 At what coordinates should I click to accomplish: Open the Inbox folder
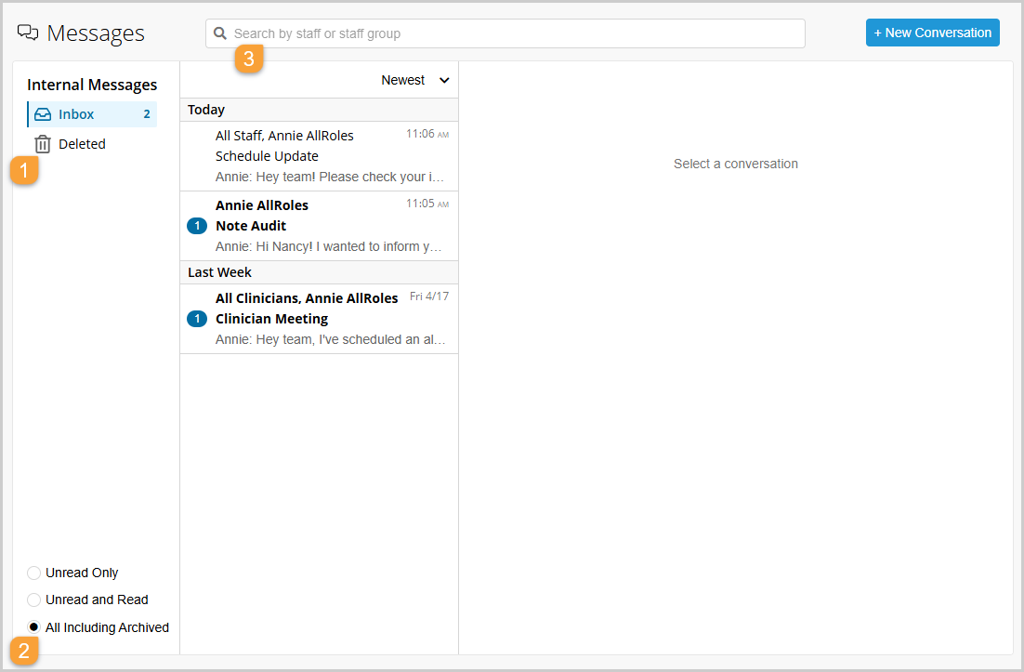[92, 114]
